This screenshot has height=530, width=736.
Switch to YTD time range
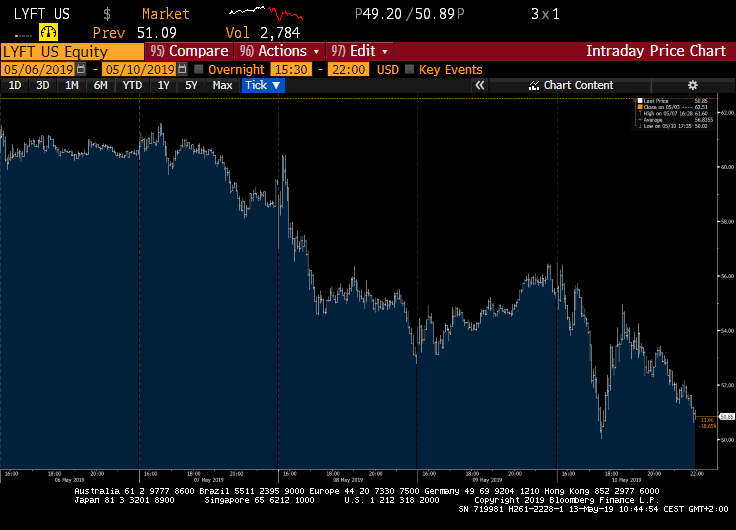[132, 85]
